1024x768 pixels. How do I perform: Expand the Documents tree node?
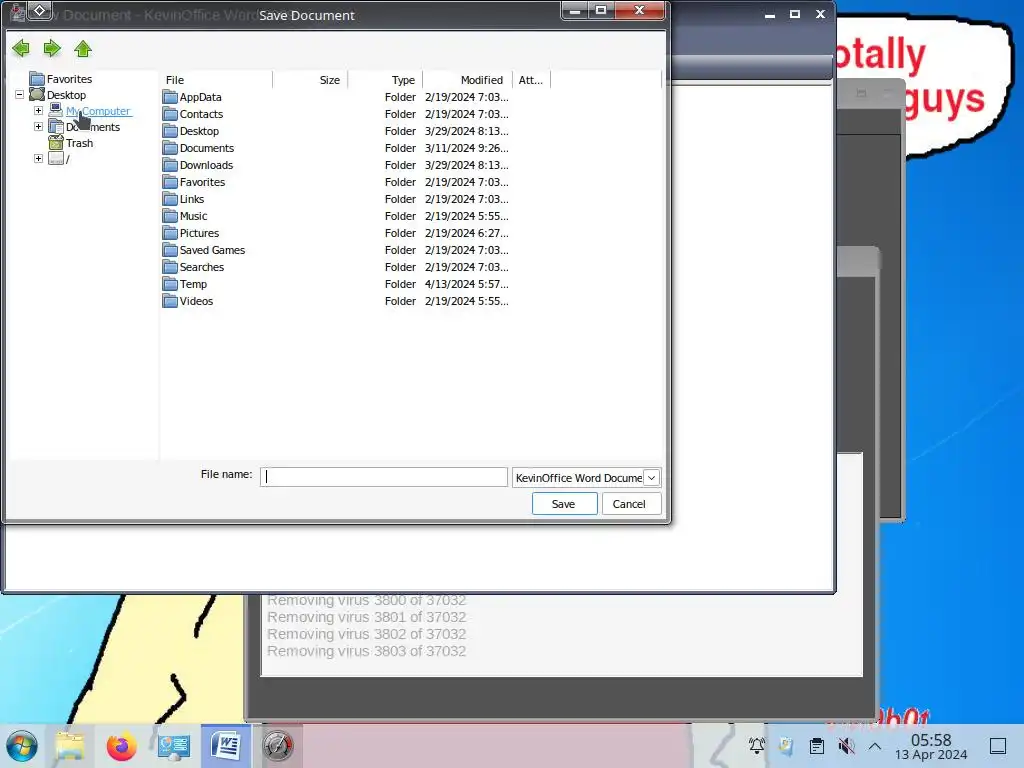click(x=39, y=127)
